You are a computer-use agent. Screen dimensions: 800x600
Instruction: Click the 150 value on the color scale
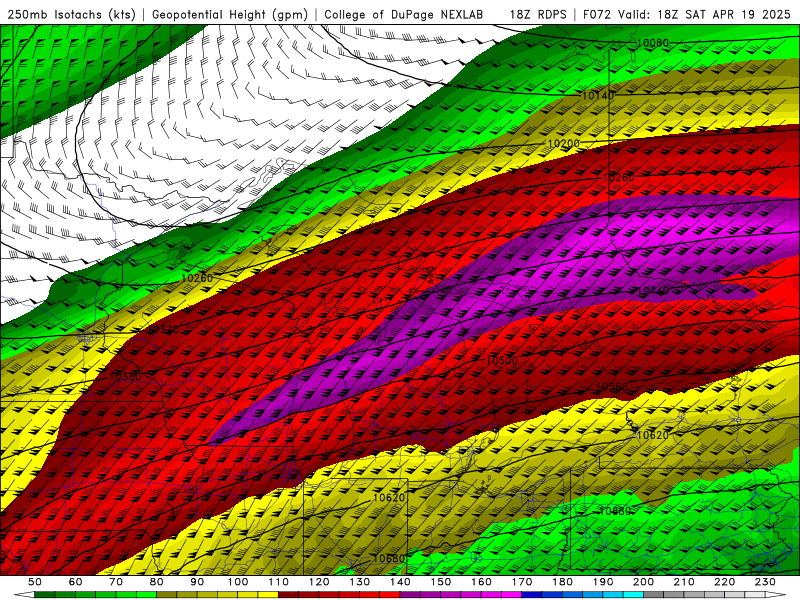(441, 582)
